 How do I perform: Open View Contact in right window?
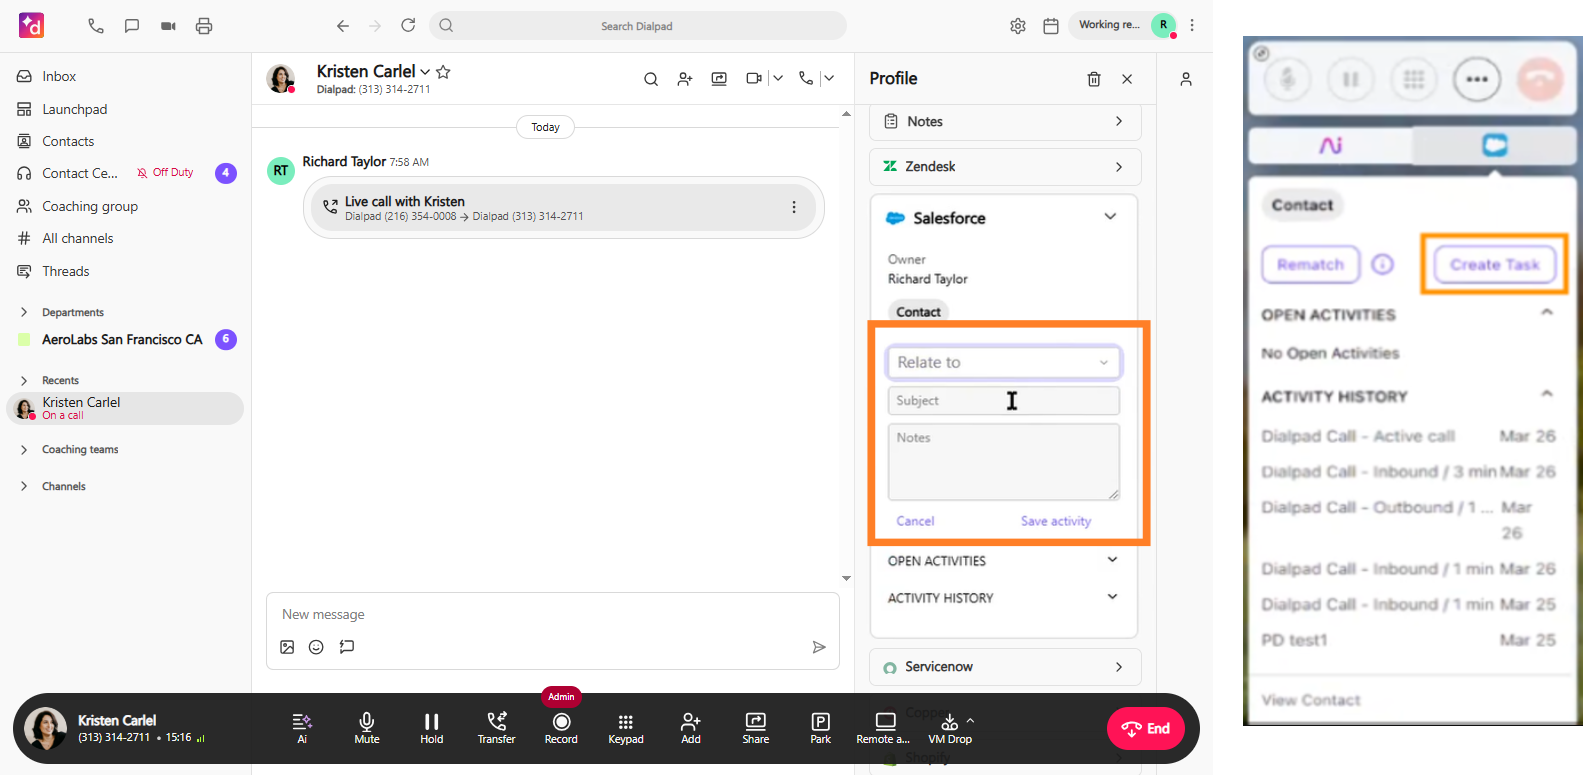point(1311,700)
